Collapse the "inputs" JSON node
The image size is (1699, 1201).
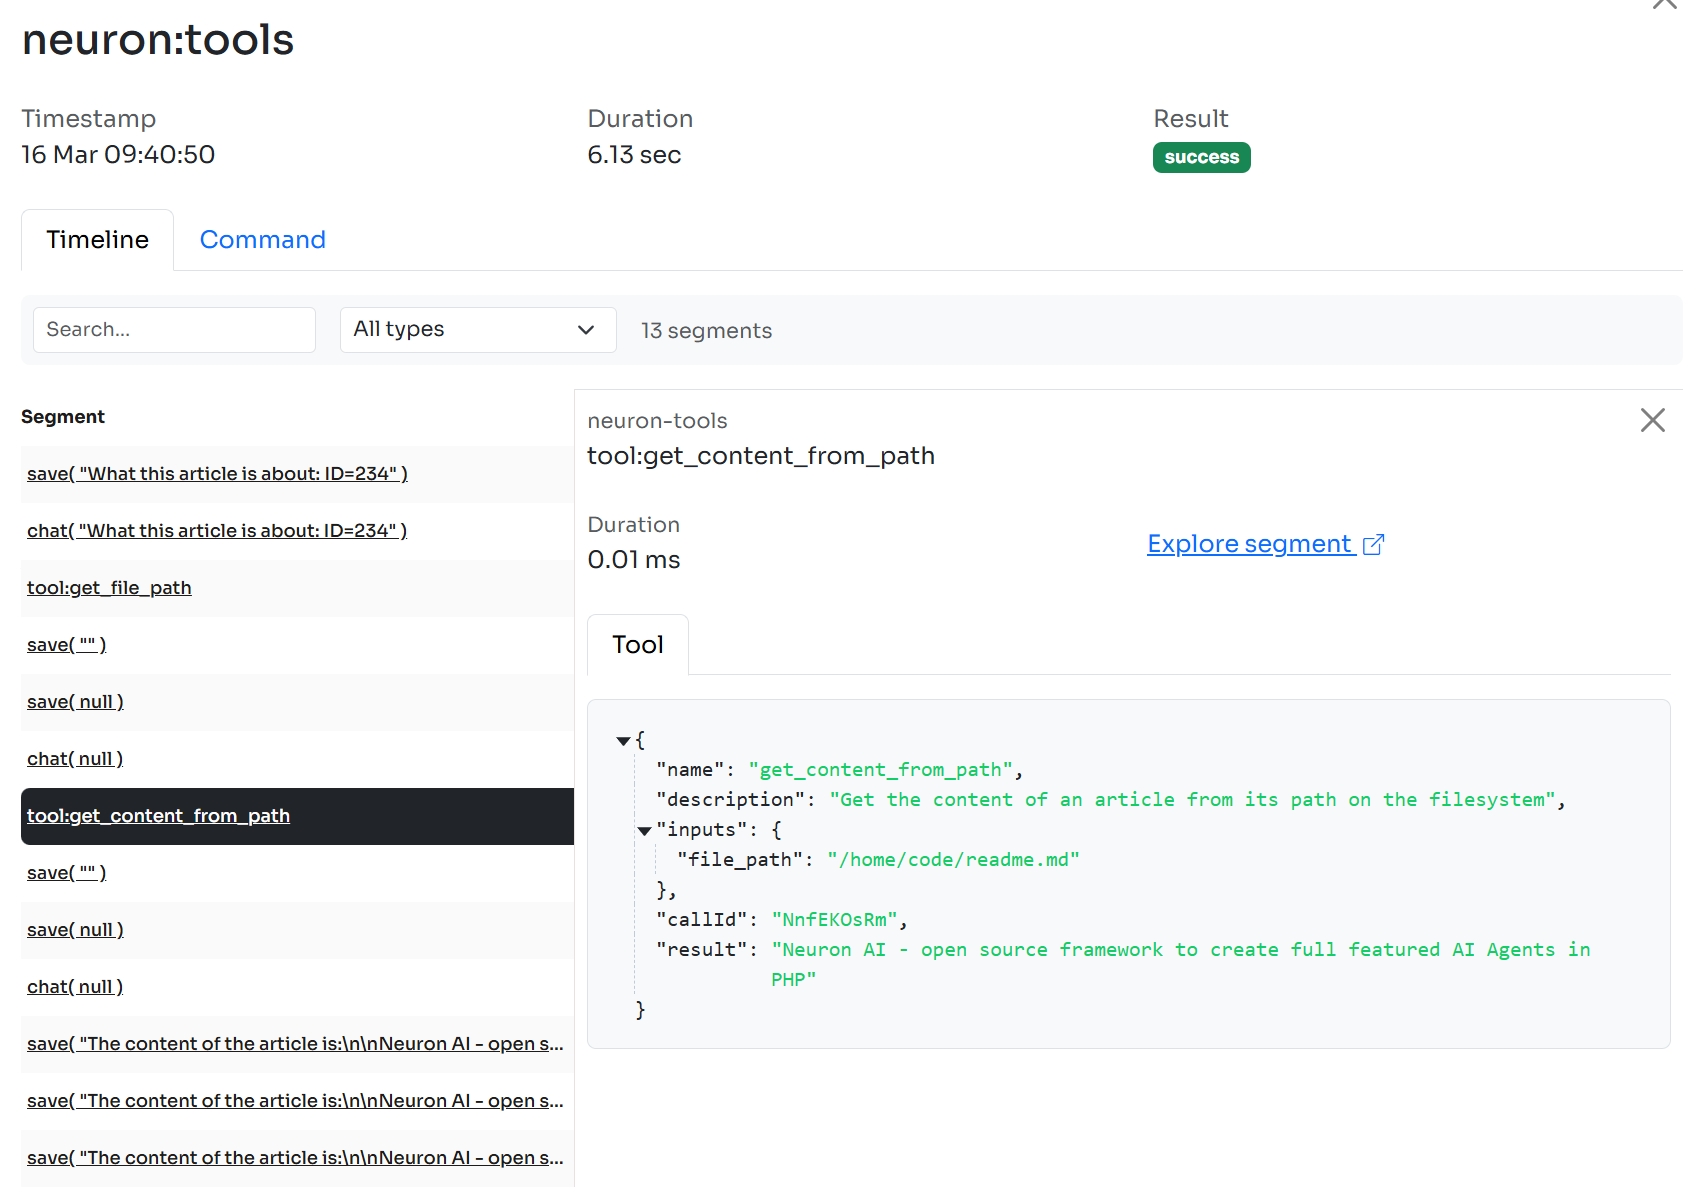644,830
